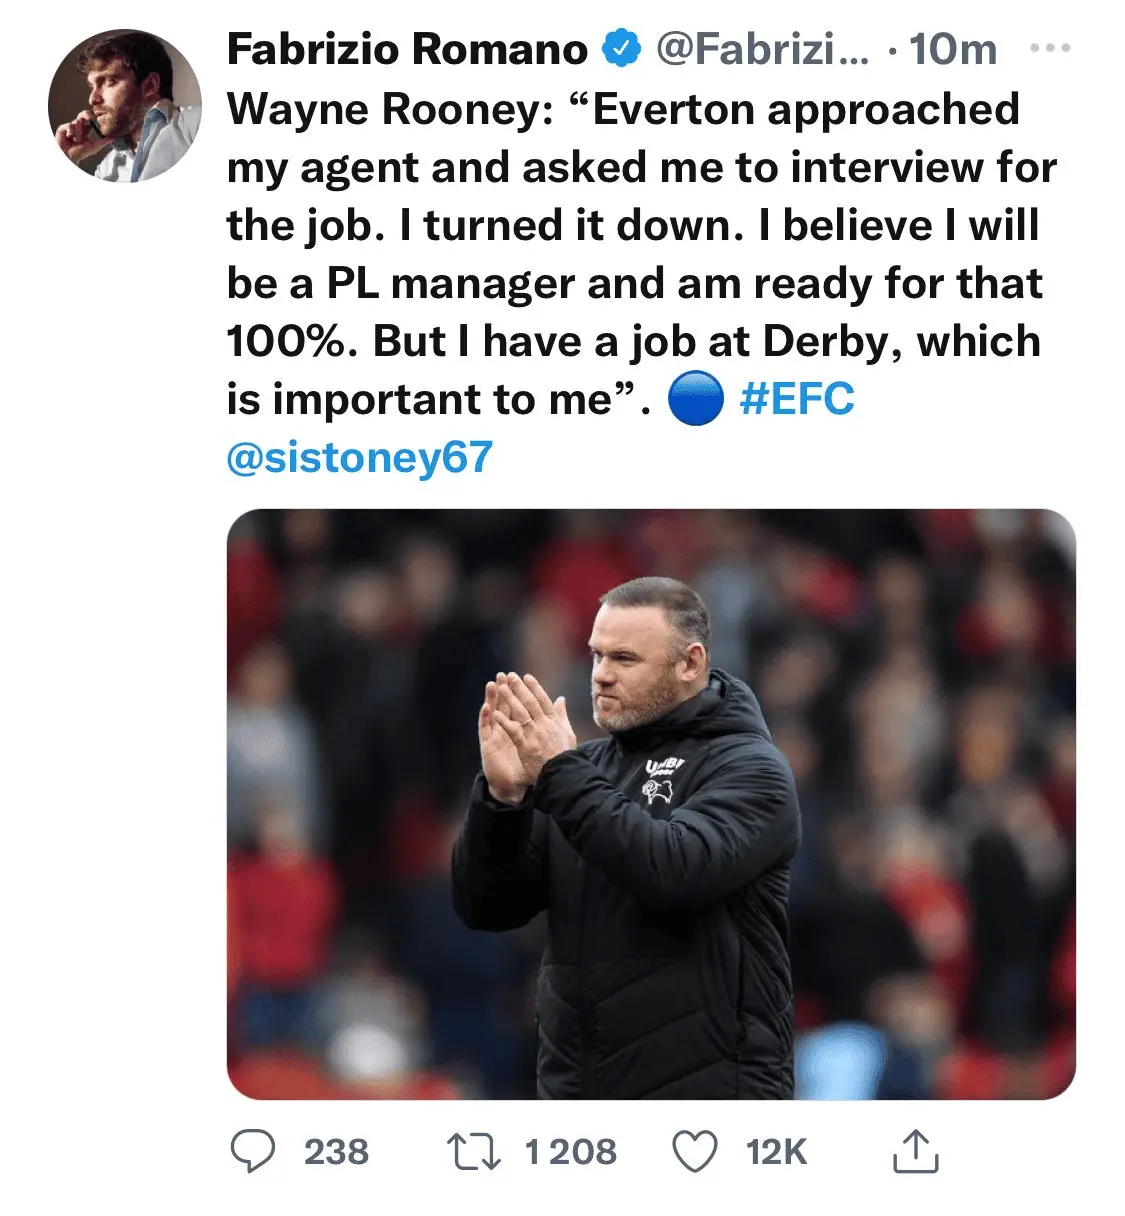
Task: Like the tweet with the heart icon
Action: [694, 1151]
